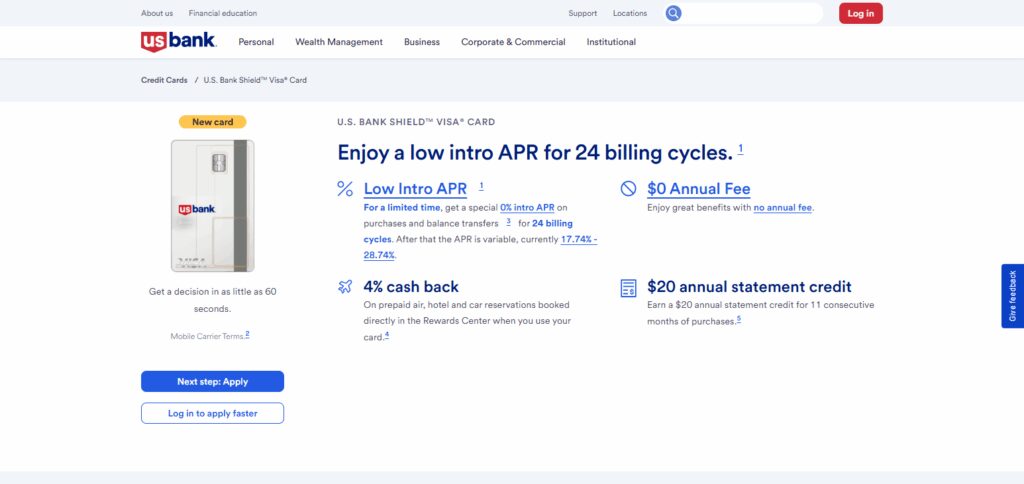1024x484 pixels.
Task: Click in the search input field
Action: (752, 13)
